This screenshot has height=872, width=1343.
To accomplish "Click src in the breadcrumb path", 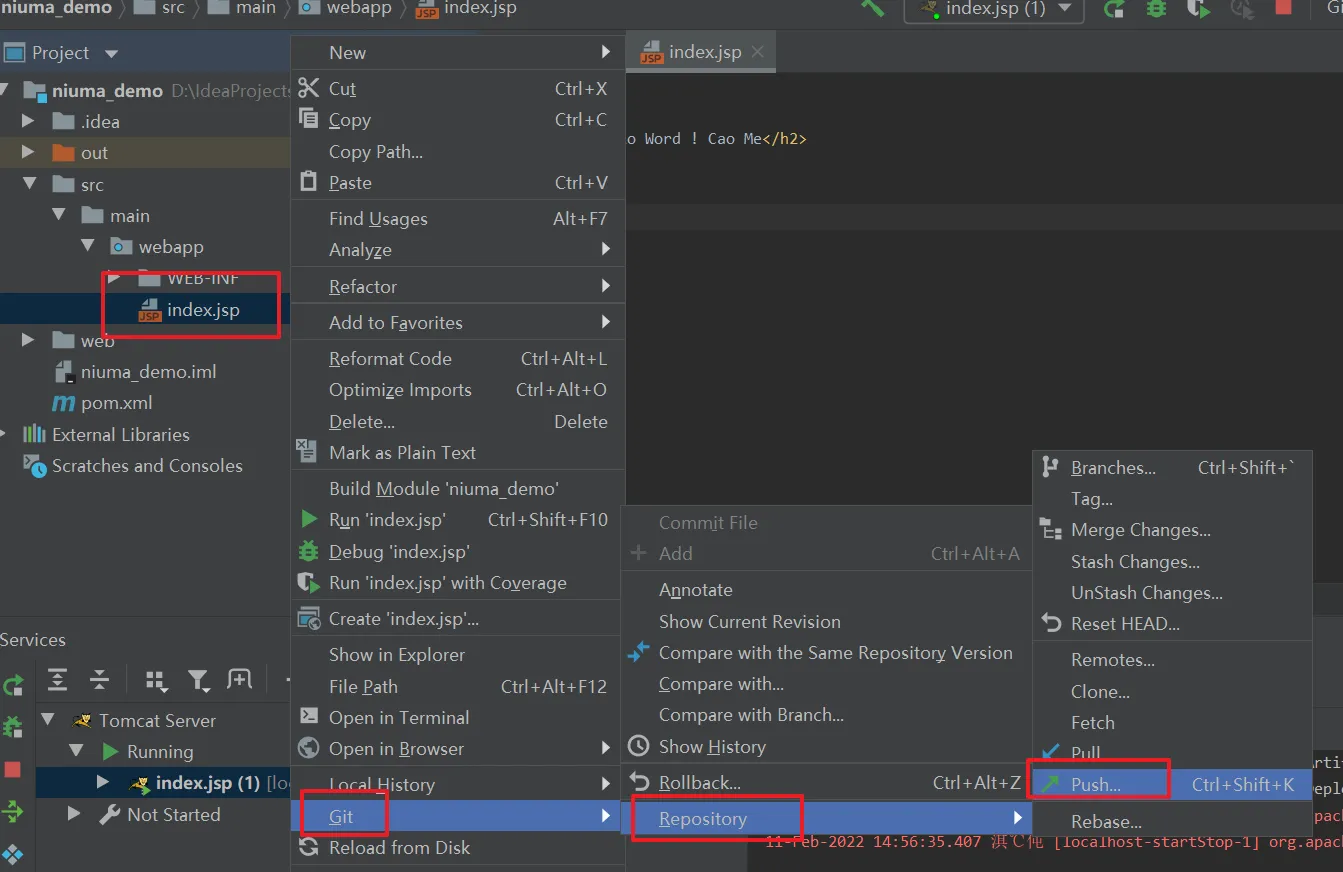I will (160, 8).
